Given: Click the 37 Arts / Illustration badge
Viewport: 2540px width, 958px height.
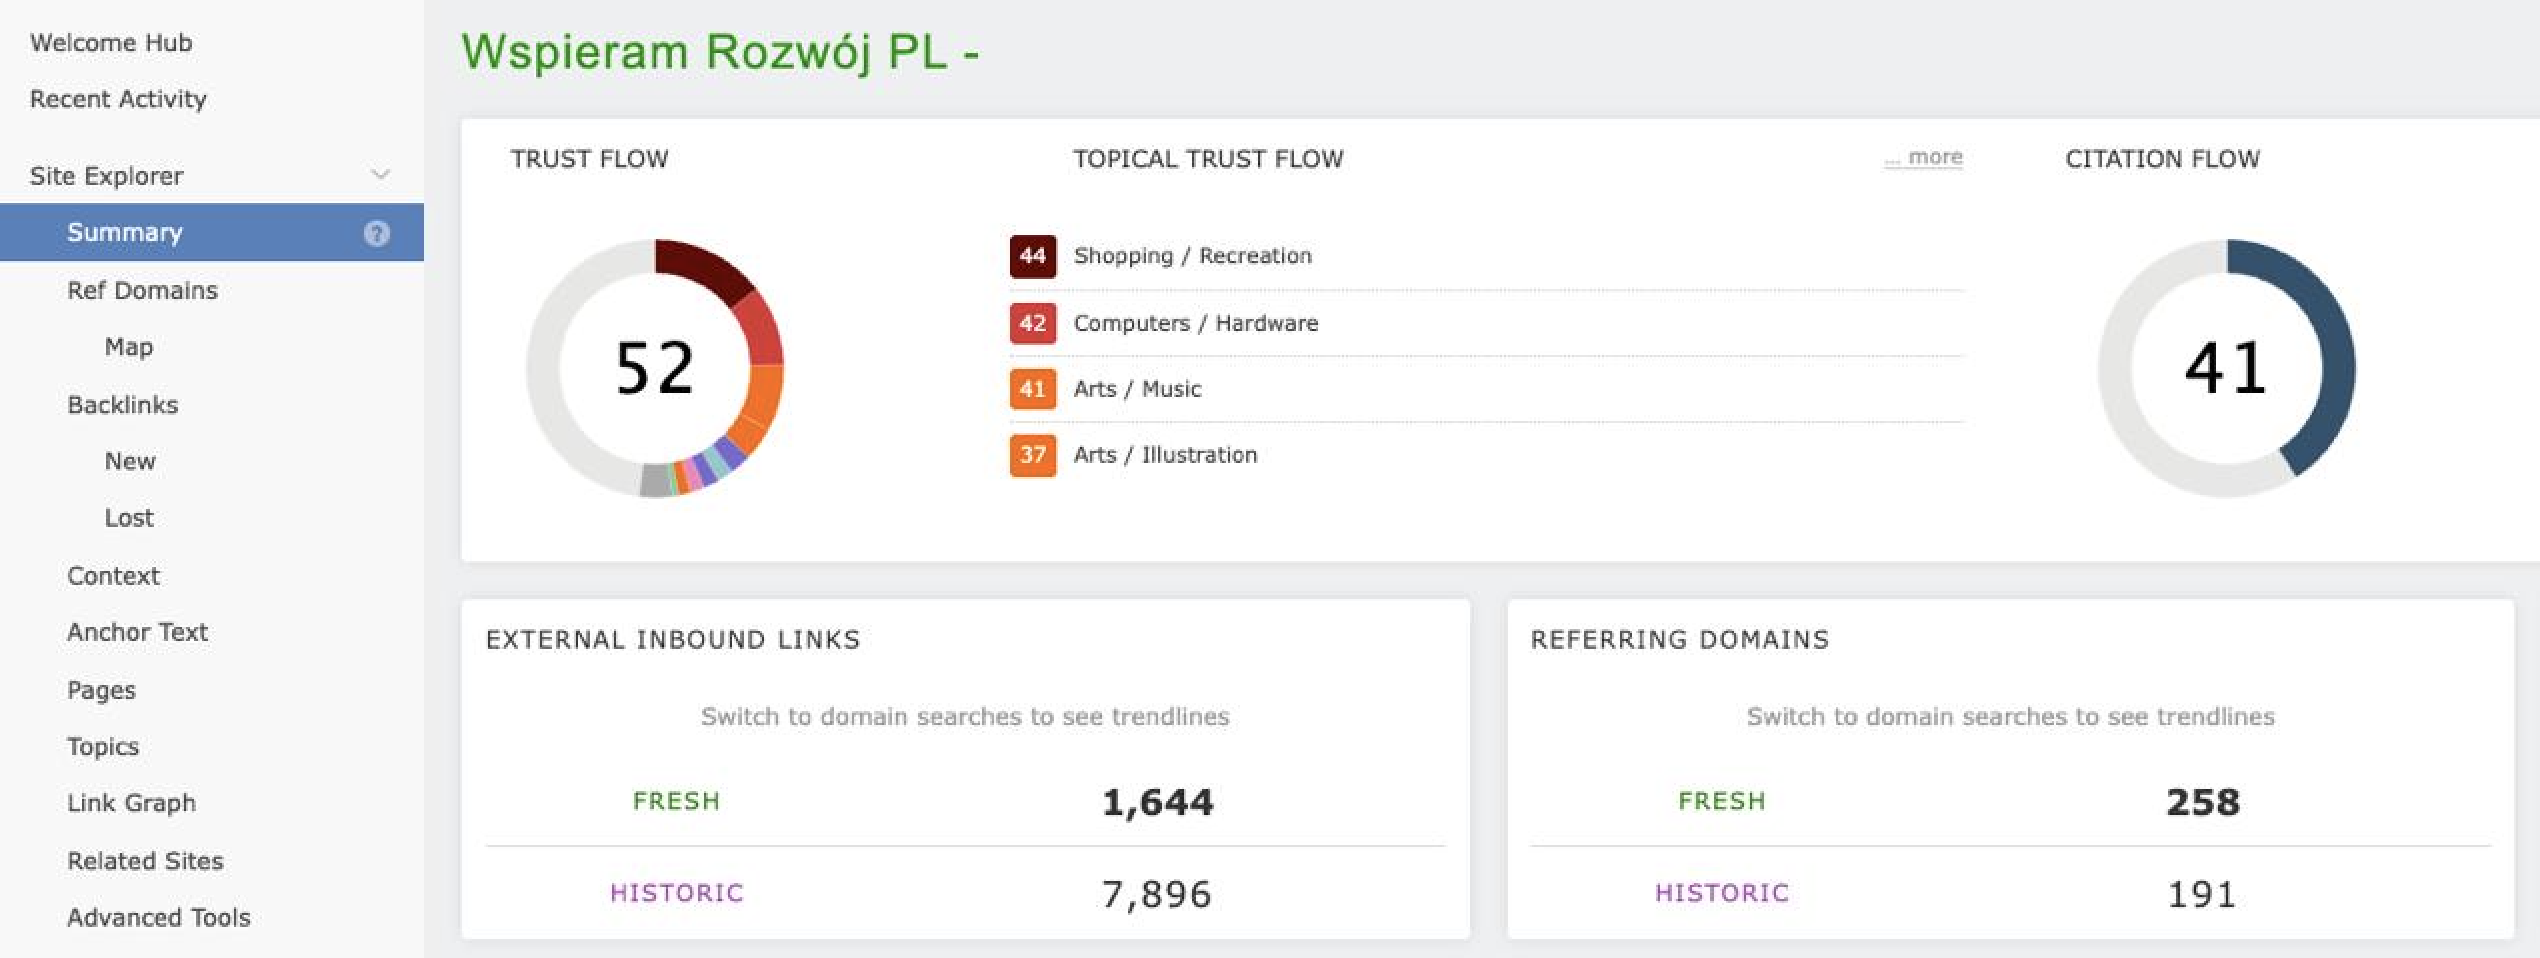Looking at the screenshot, I should click(x=1032, y=455).
